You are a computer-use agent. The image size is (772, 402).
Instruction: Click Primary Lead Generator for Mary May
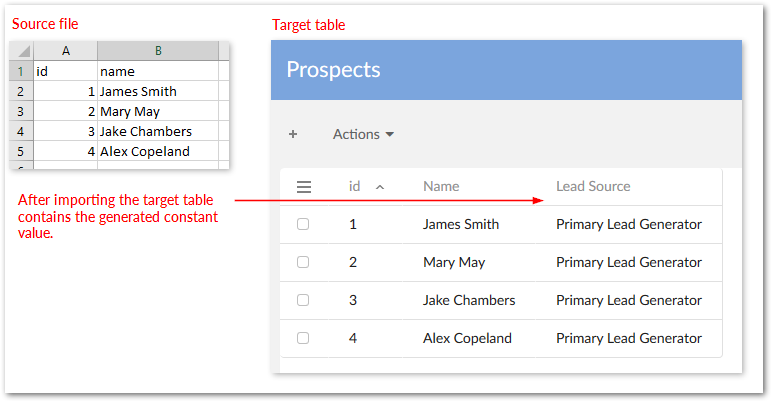[x=628, y=262]
